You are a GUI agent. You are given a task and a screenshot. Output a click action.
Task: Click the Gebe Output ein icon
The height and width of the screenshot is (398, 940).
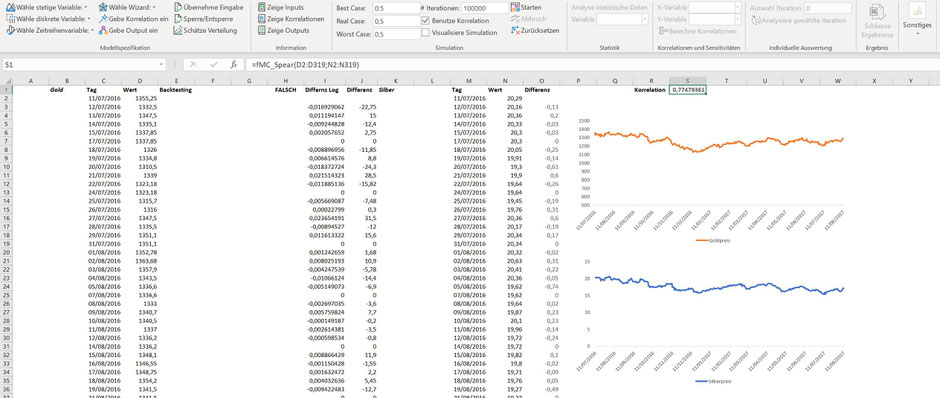pyautogui.click(x=103, y=30)
